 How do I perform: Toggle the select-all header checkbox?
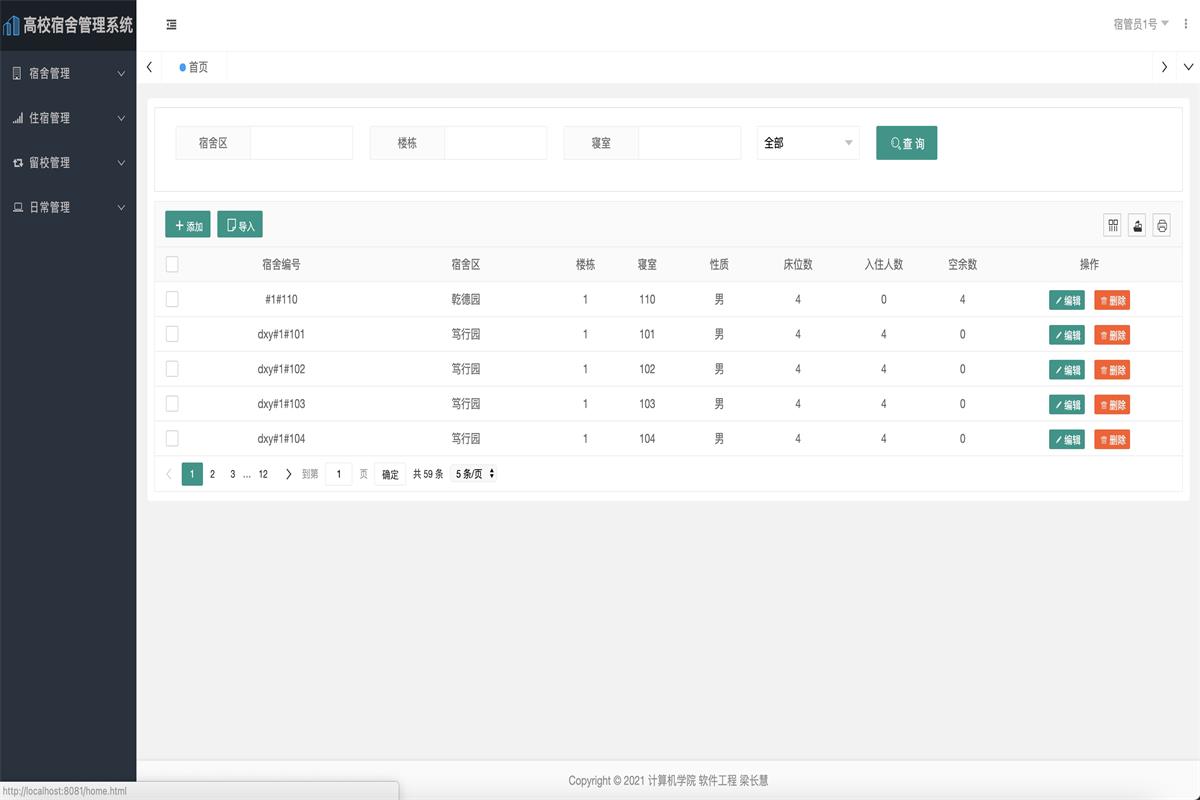(x=172, y=264)
